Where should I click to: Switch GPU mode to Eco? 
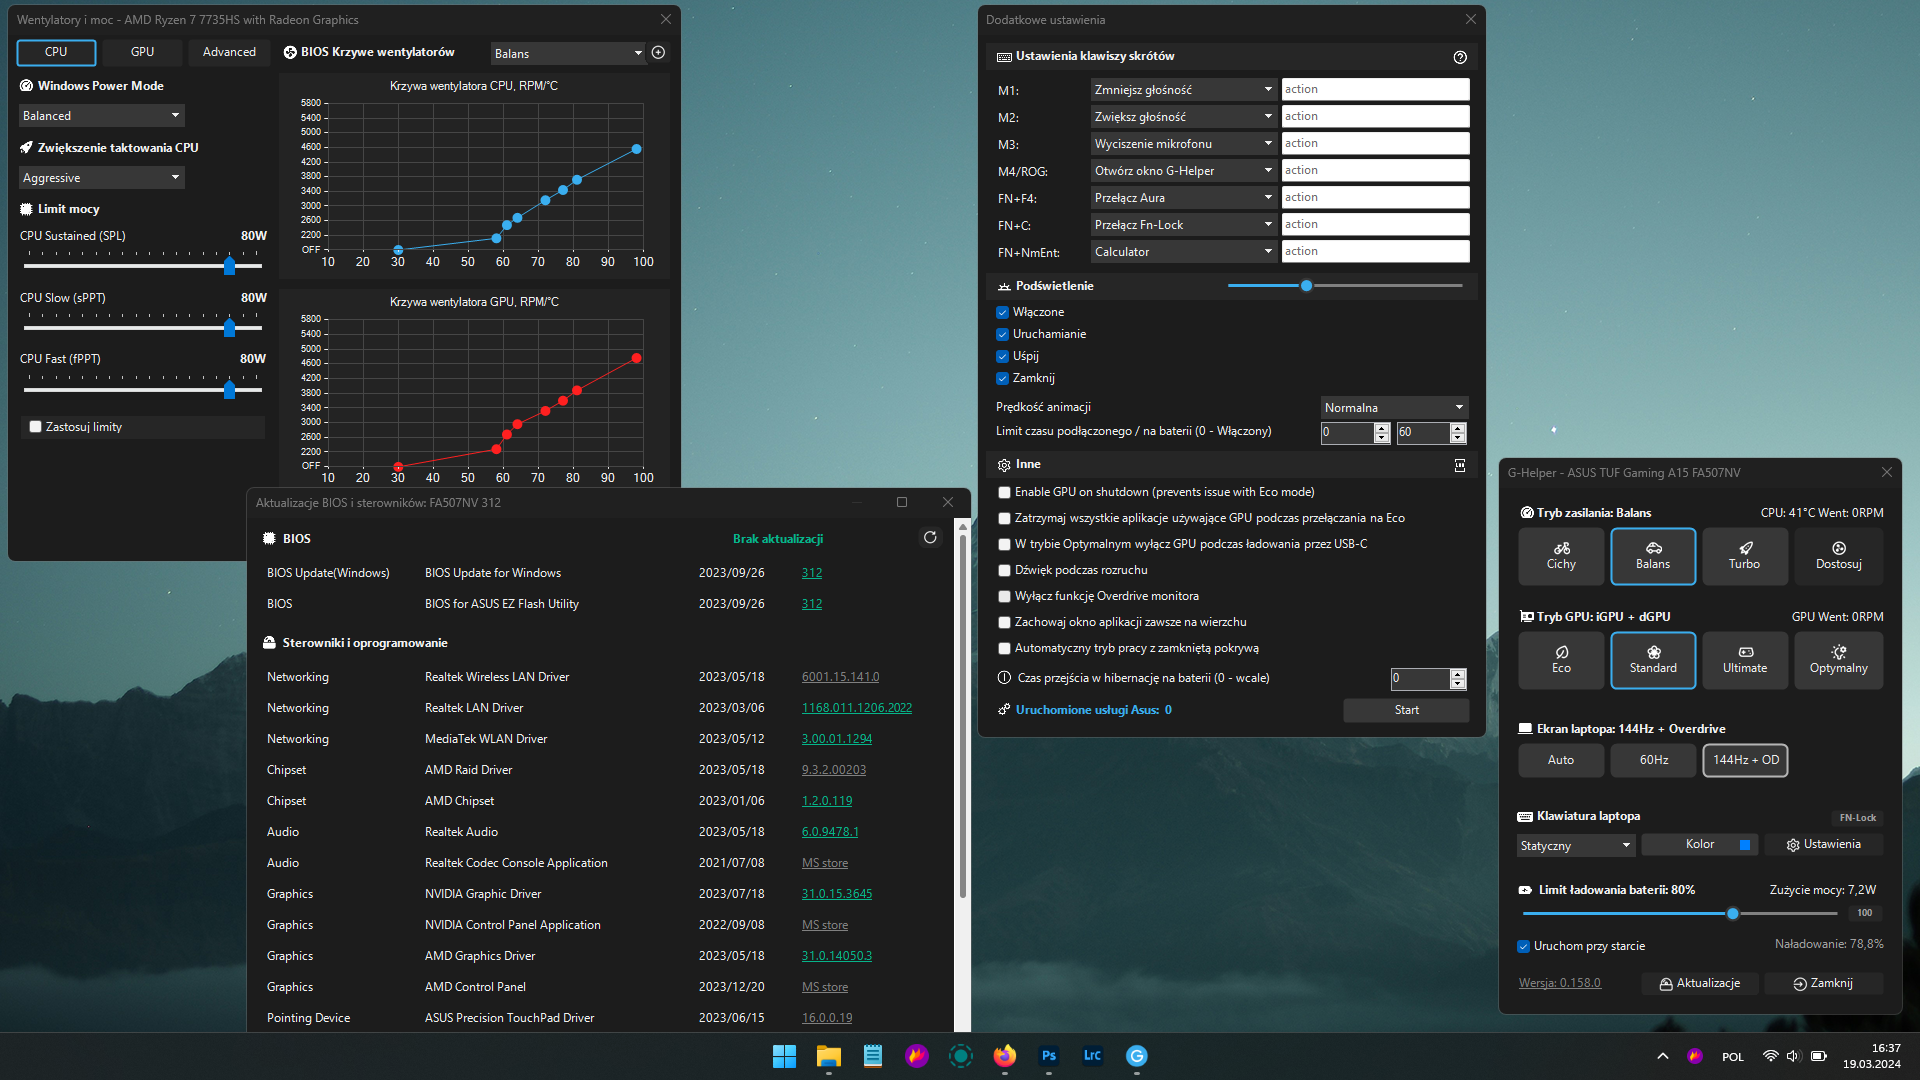(x=1560, y=660)
